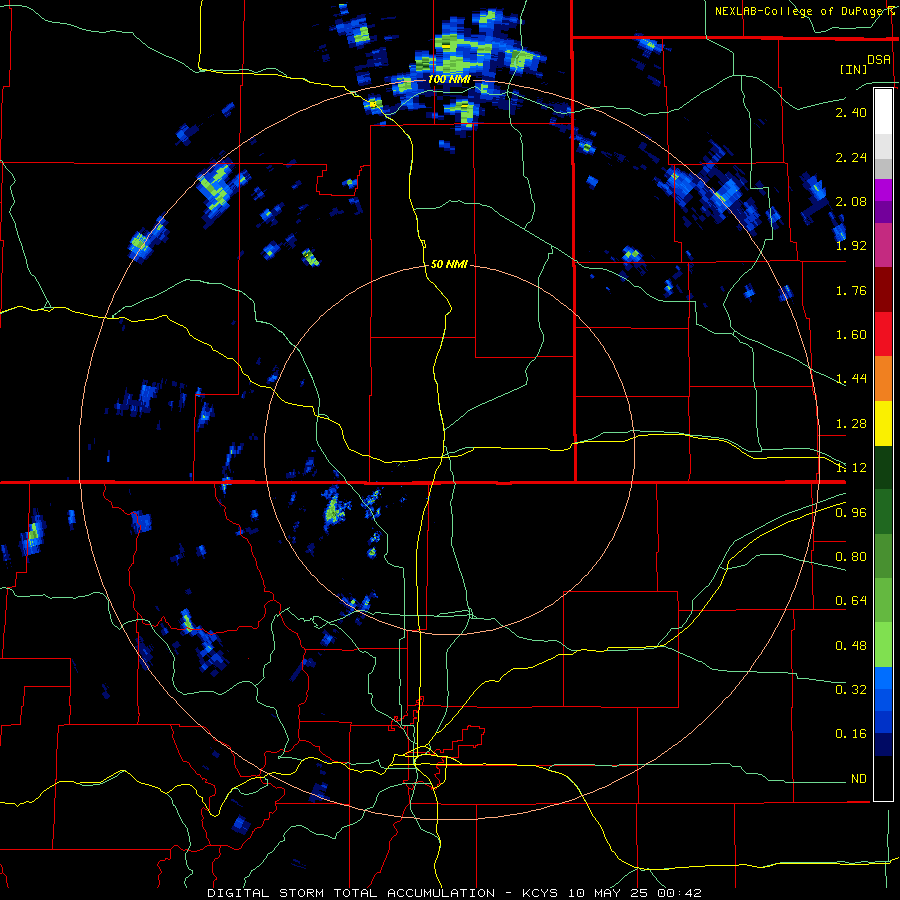Click the 50 NMI range ring label
Image resolution: width=900 pixels, height=900 pixels.
449,264
